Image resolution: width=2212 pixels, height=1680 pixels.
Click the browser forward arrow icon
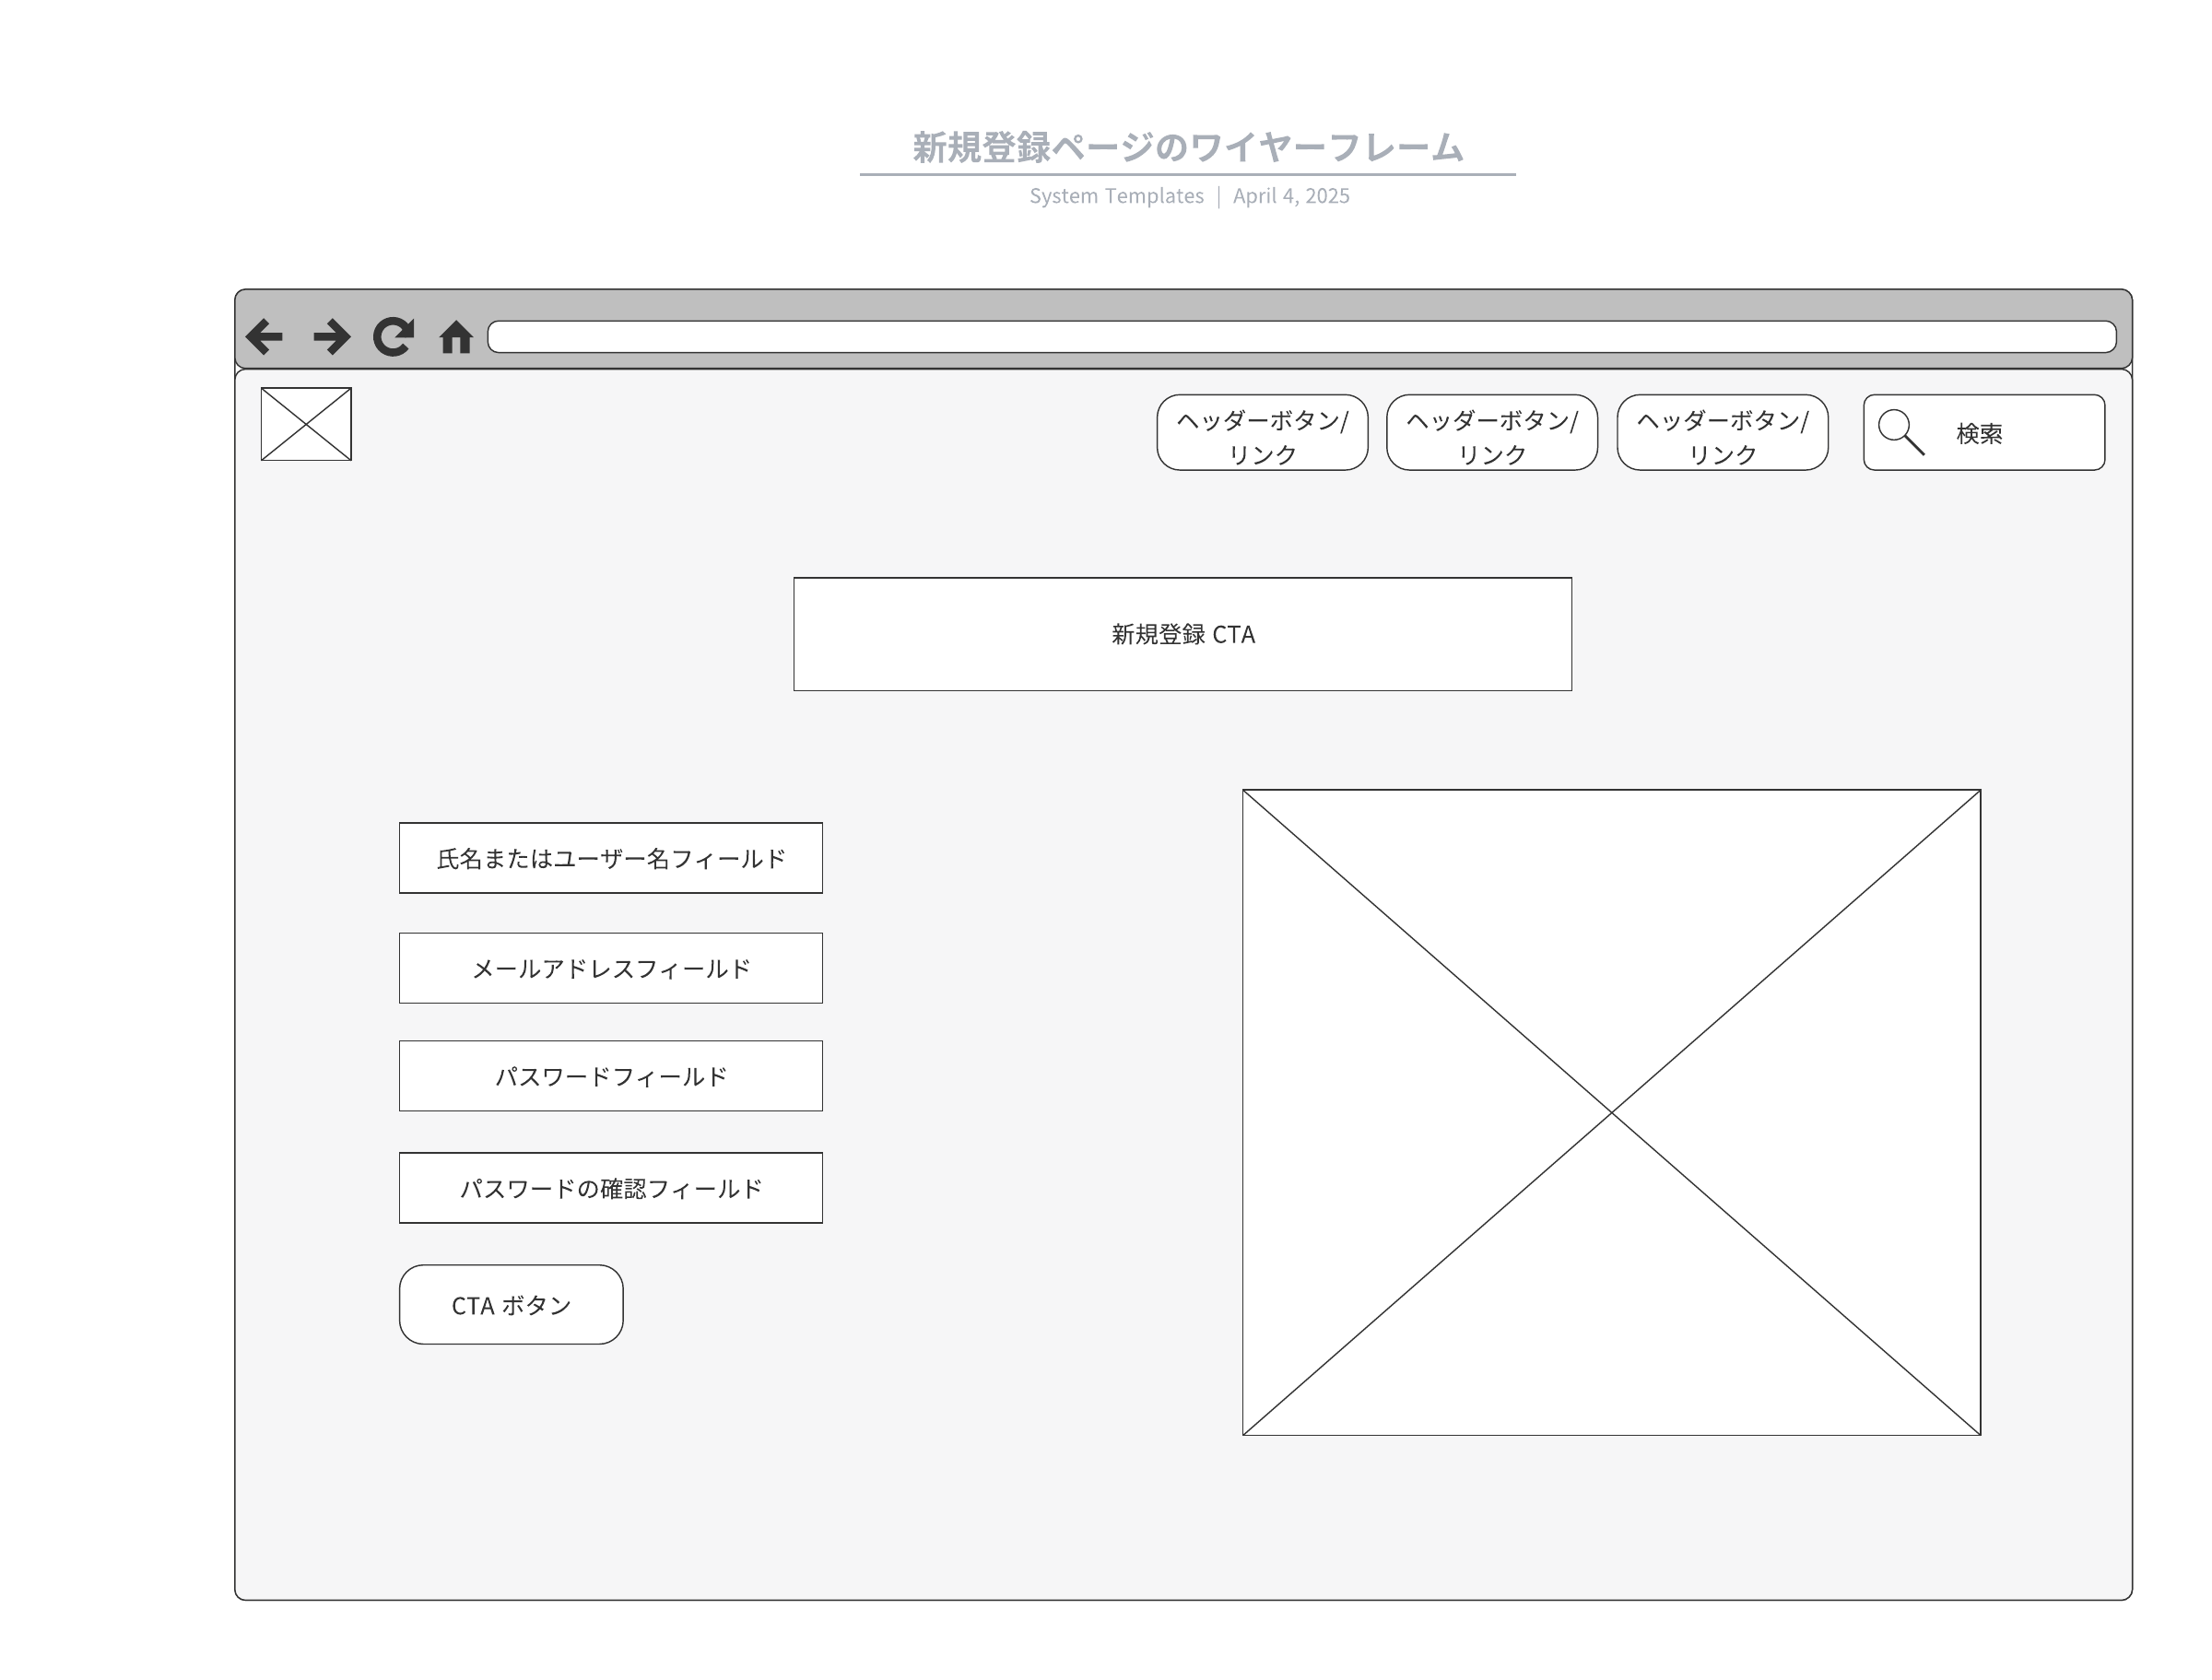pos(331,336)
